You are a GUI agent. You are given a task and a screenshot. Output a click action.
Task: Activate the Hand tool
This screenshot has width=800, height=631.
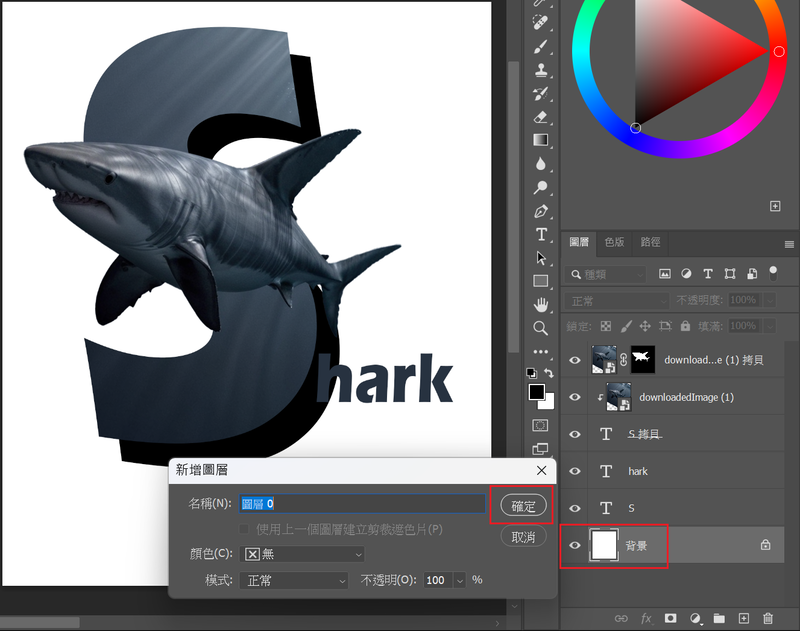click(541, 304)
